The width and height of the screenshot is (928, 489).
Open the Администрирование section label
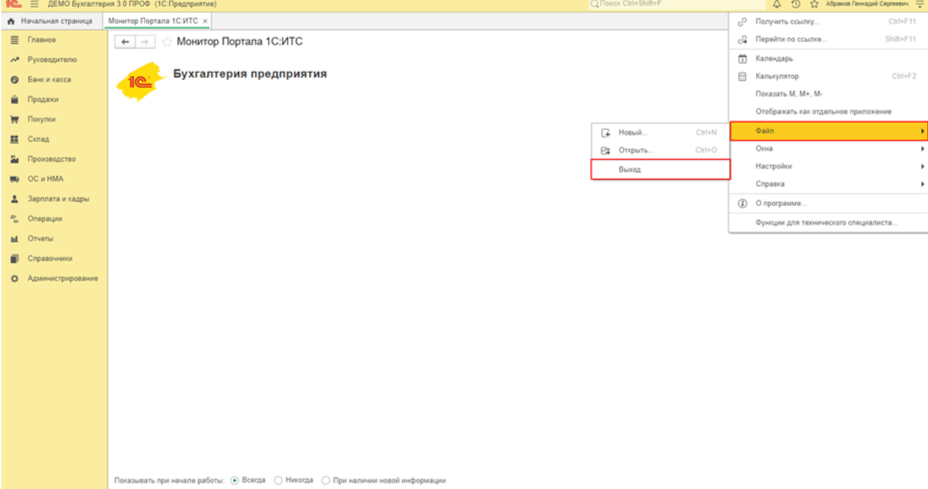point(63,278)
